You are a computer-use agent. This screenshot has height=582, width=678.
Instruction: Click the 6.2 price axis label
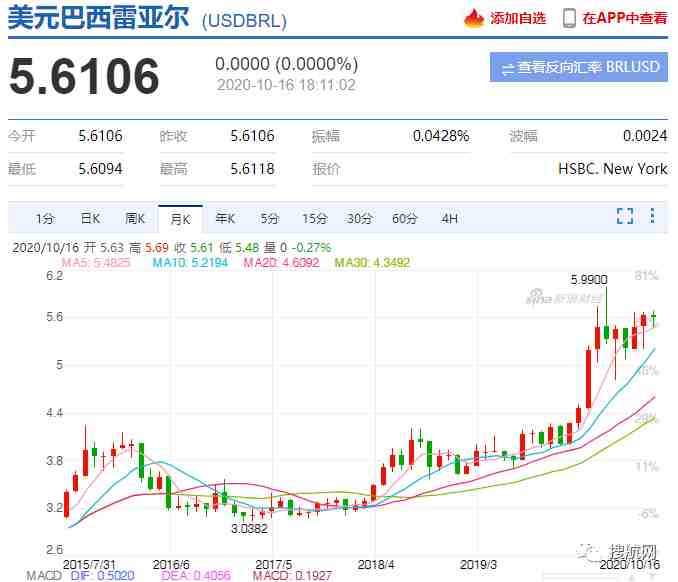tap(54, 276)
